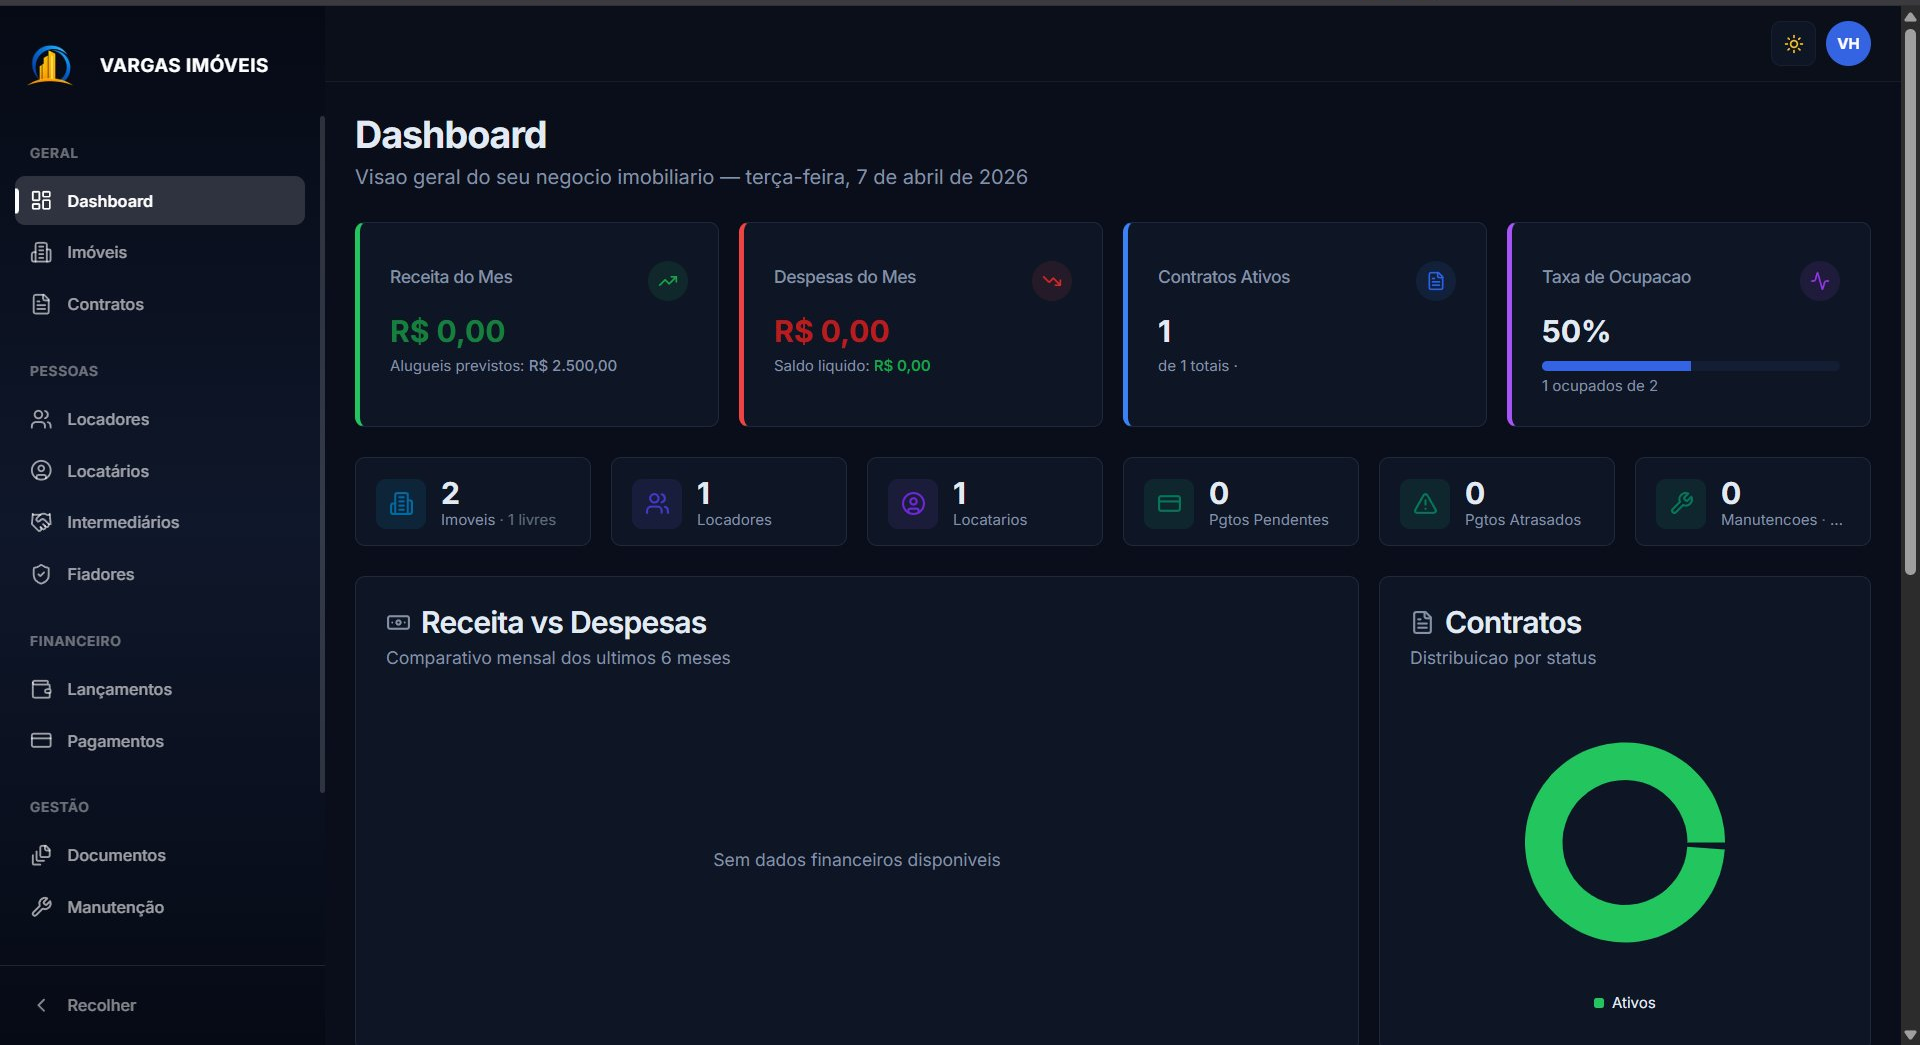Switch to the Dashboard menu item
1920x1045 pixels.
pos(110,201)
